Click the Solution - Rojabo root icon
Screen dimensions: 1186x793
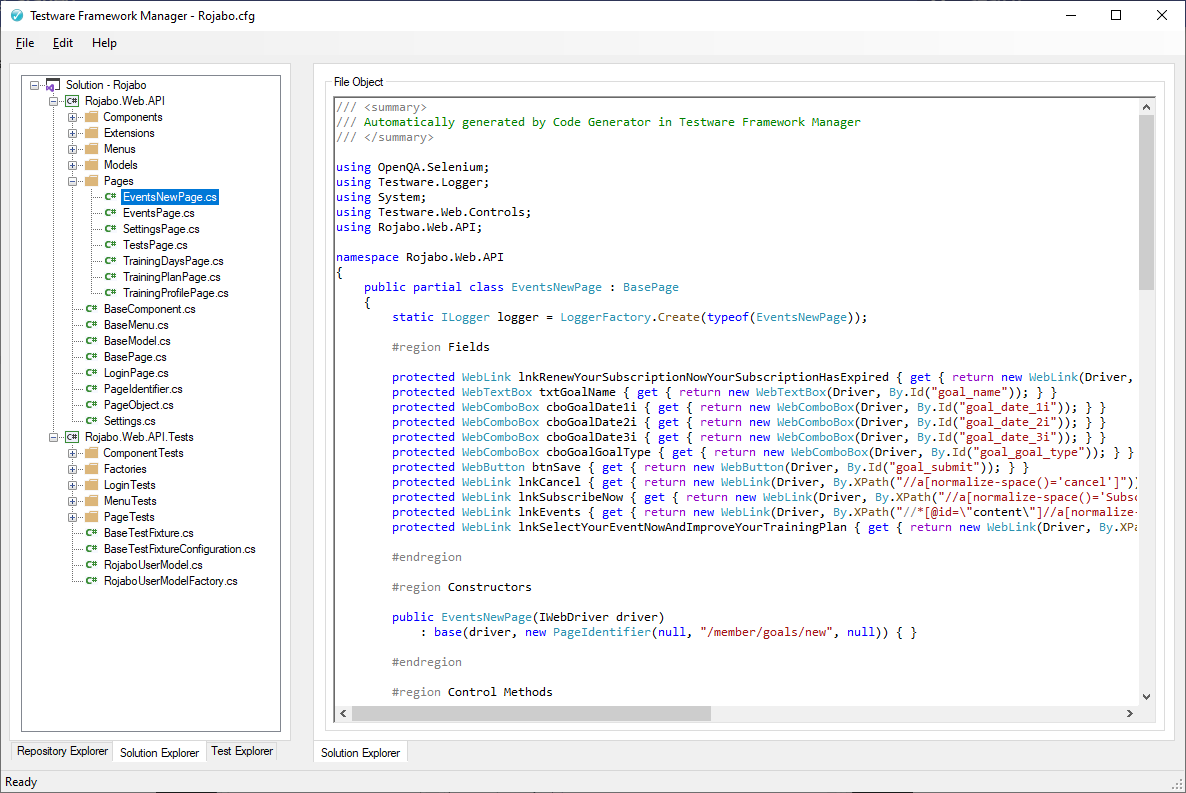(x=53, y=85)
